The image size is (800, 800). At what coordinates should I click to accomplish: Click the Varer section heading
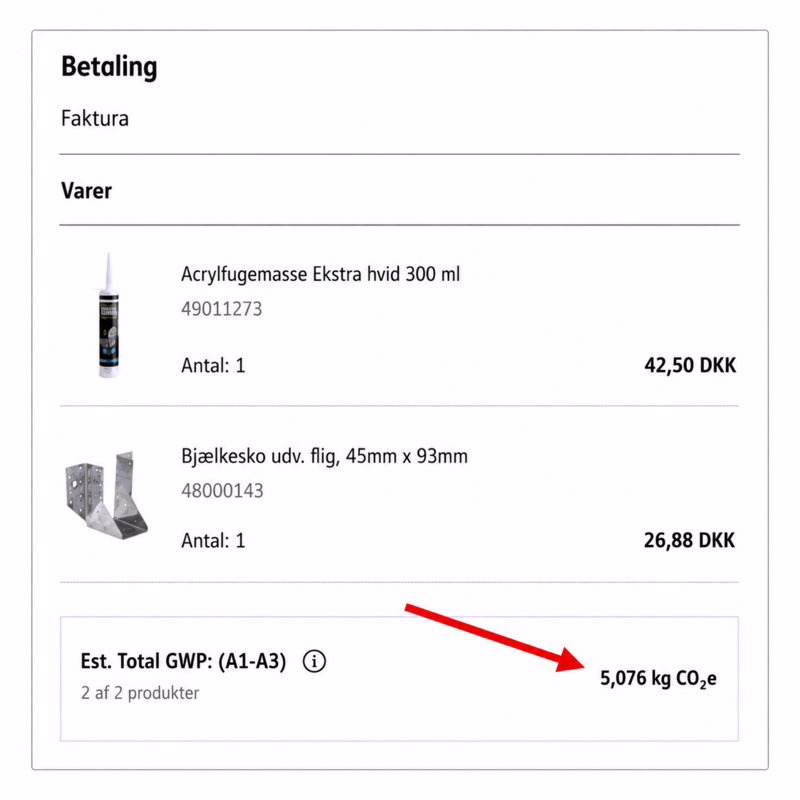(x=86, y=191)
